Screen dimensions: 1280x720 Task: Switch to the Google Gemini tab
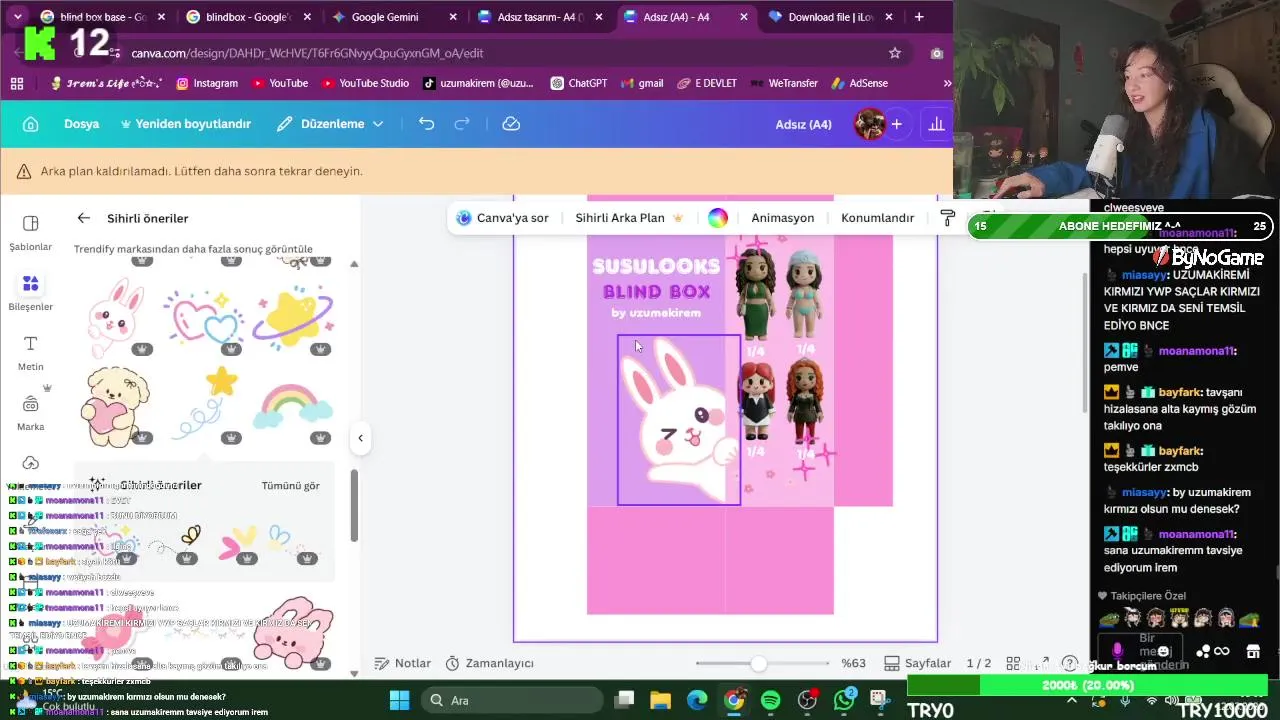tap(398, 17)
